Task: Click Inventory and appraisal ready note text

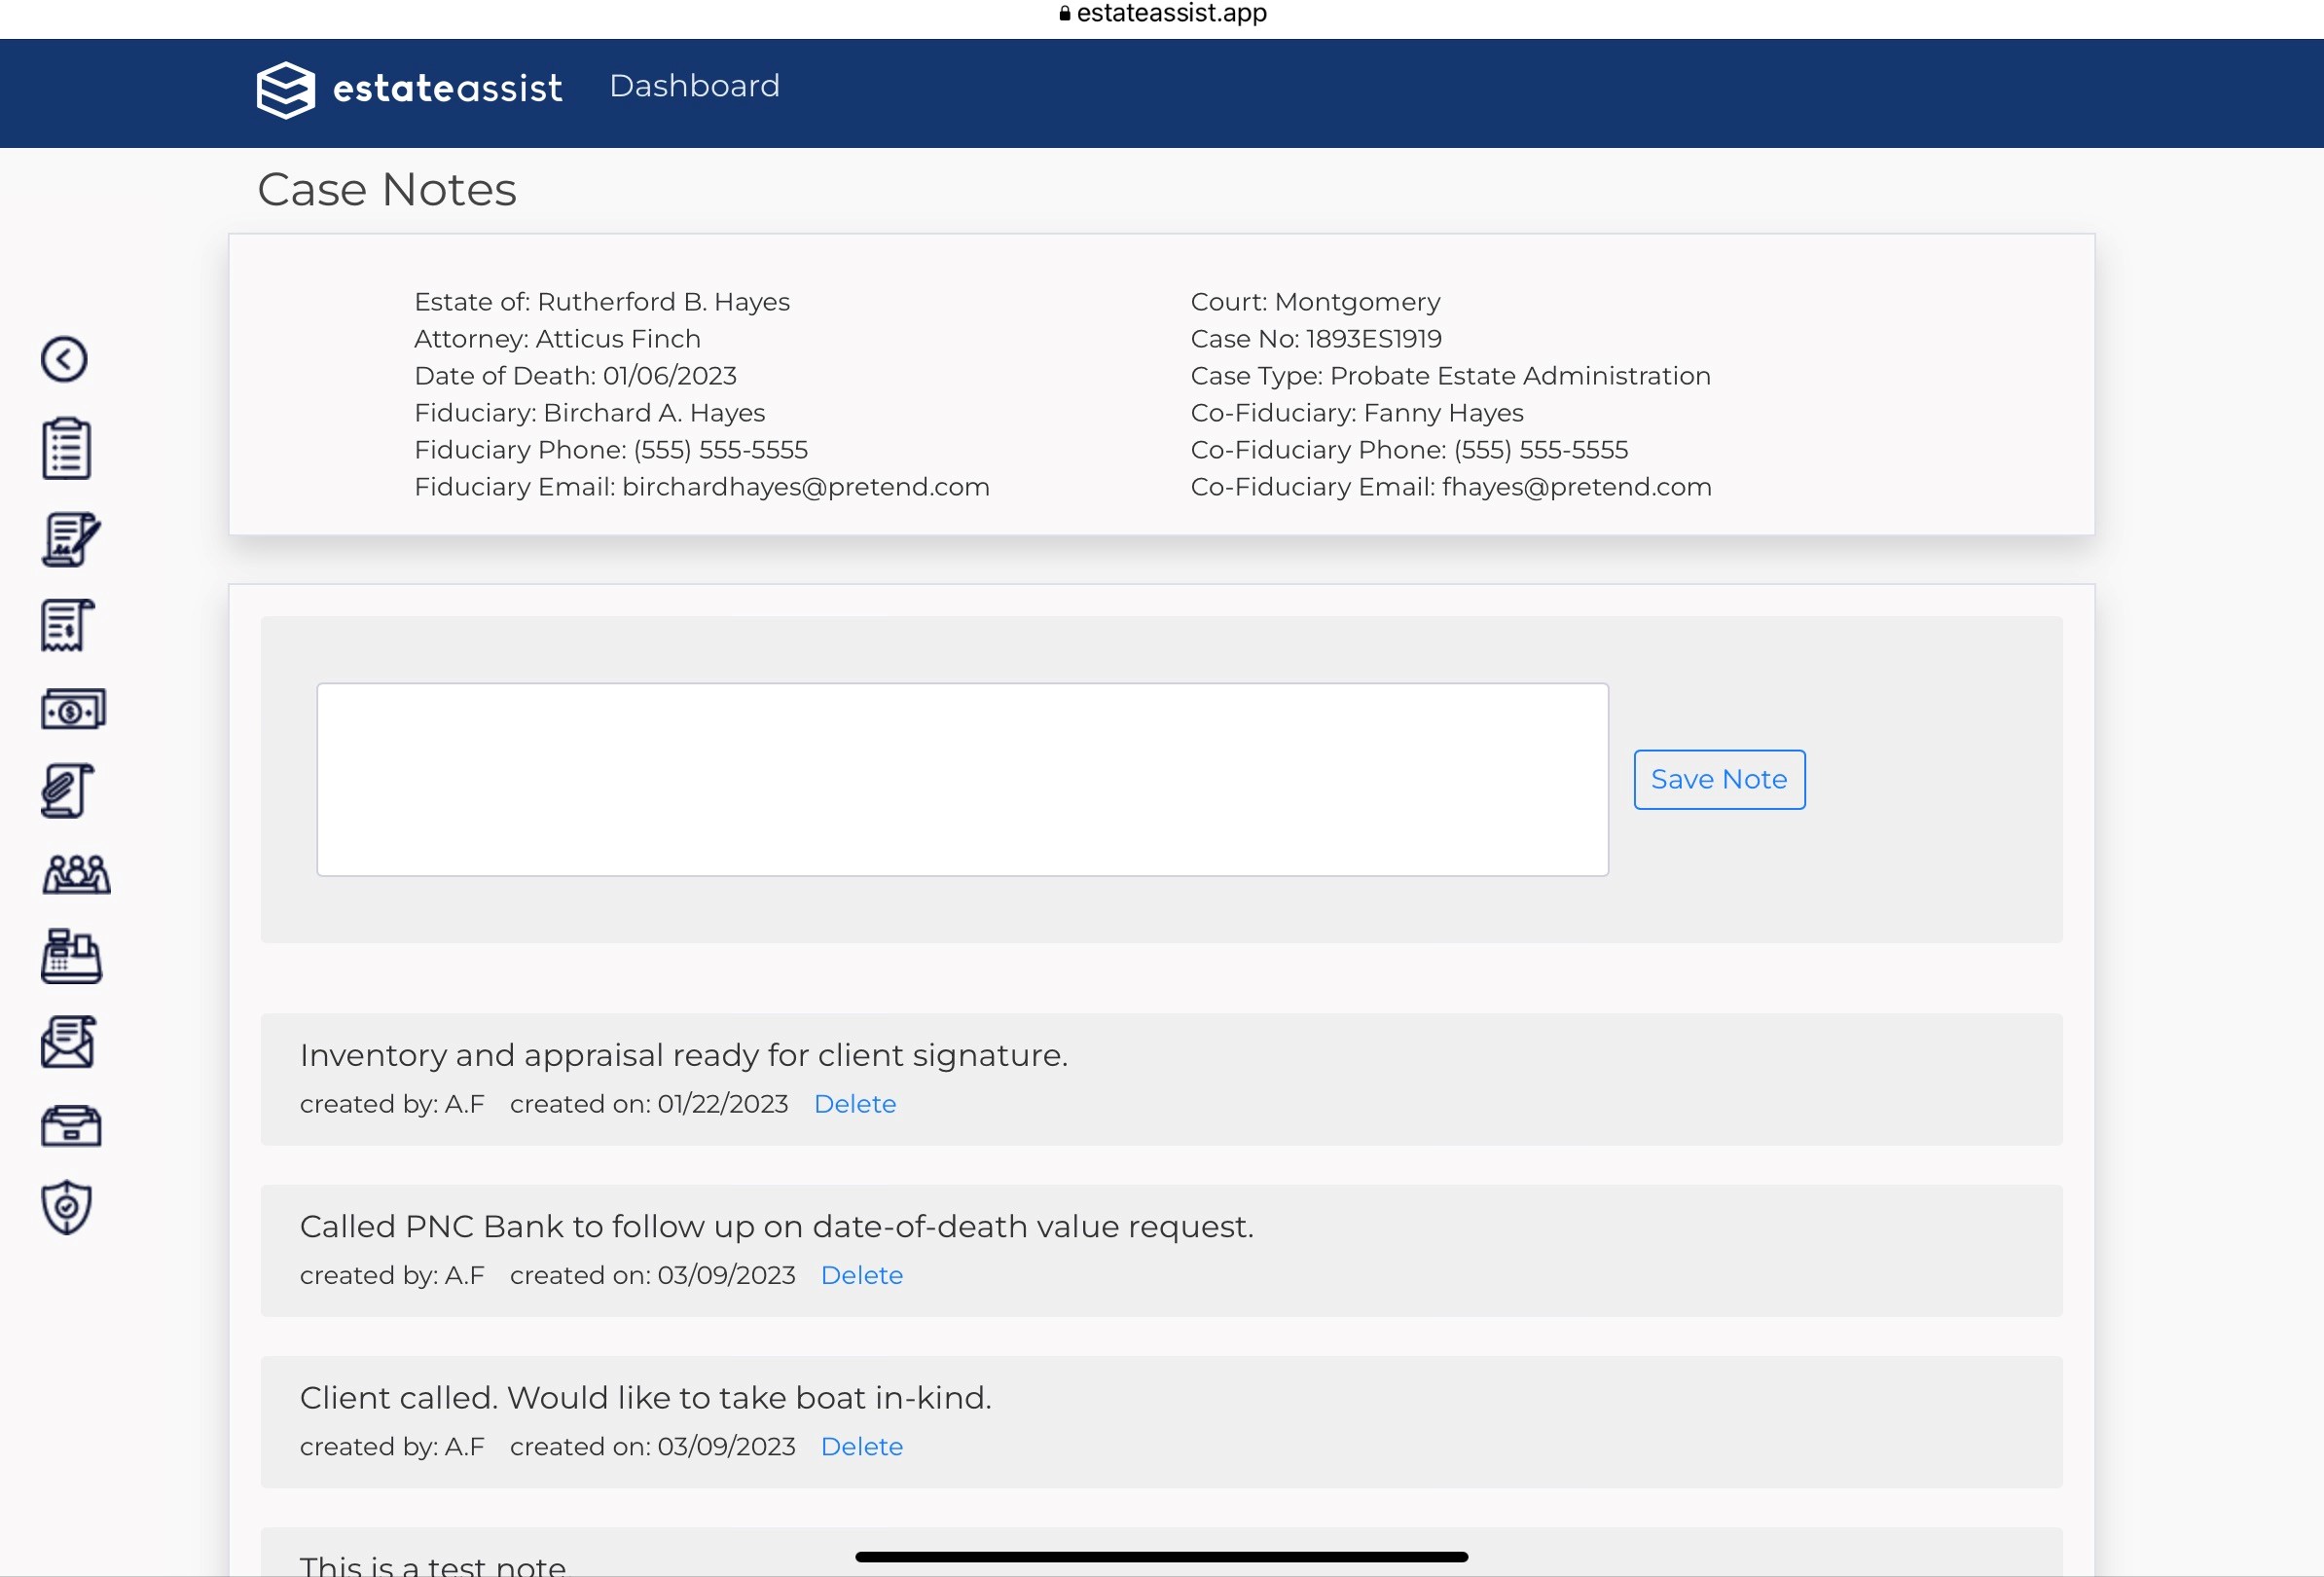Action: tap(684, 1055)
